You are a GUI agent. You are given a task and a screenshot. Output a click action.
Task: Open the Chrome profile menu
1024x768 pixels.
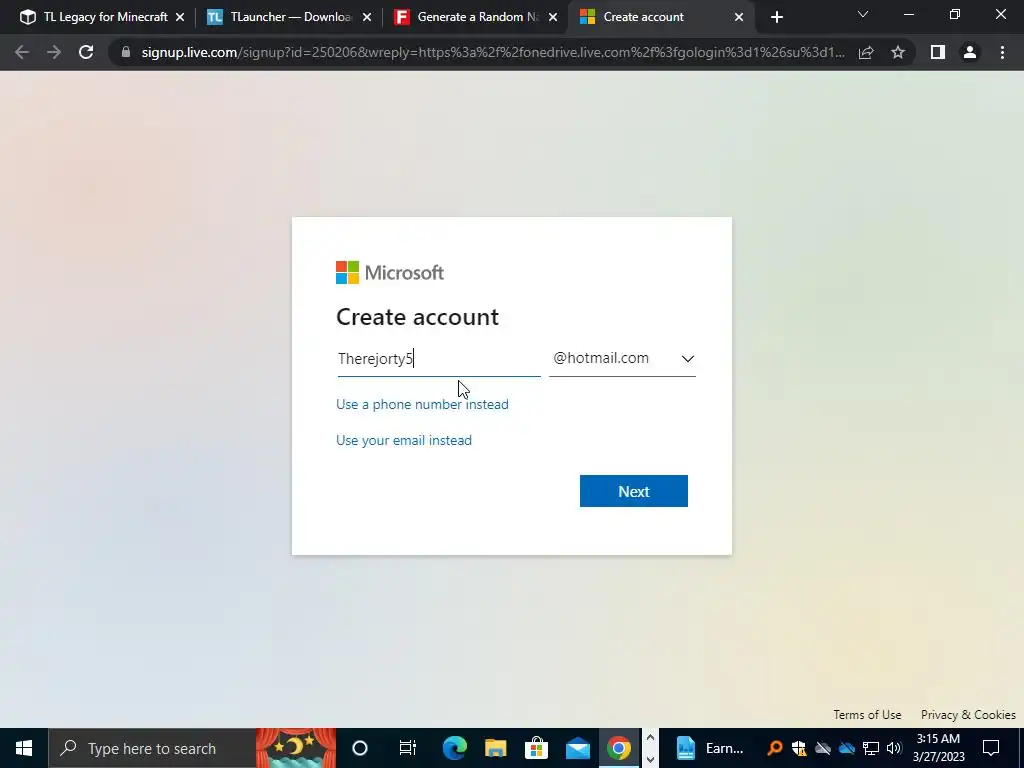(970, 52)
